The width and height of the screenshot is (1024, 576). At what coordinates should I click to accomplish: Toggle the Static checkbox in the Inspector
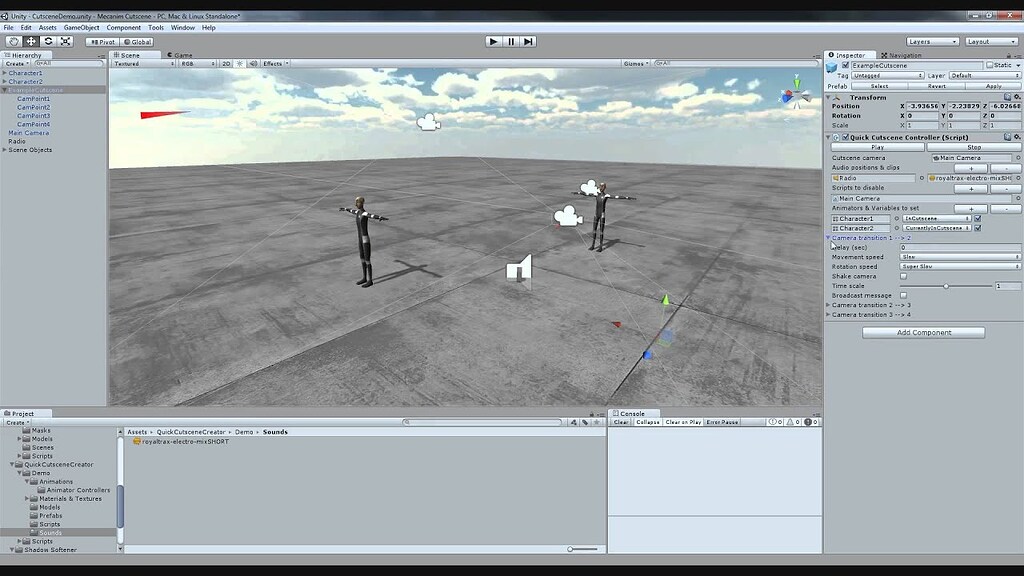[990, 65]
